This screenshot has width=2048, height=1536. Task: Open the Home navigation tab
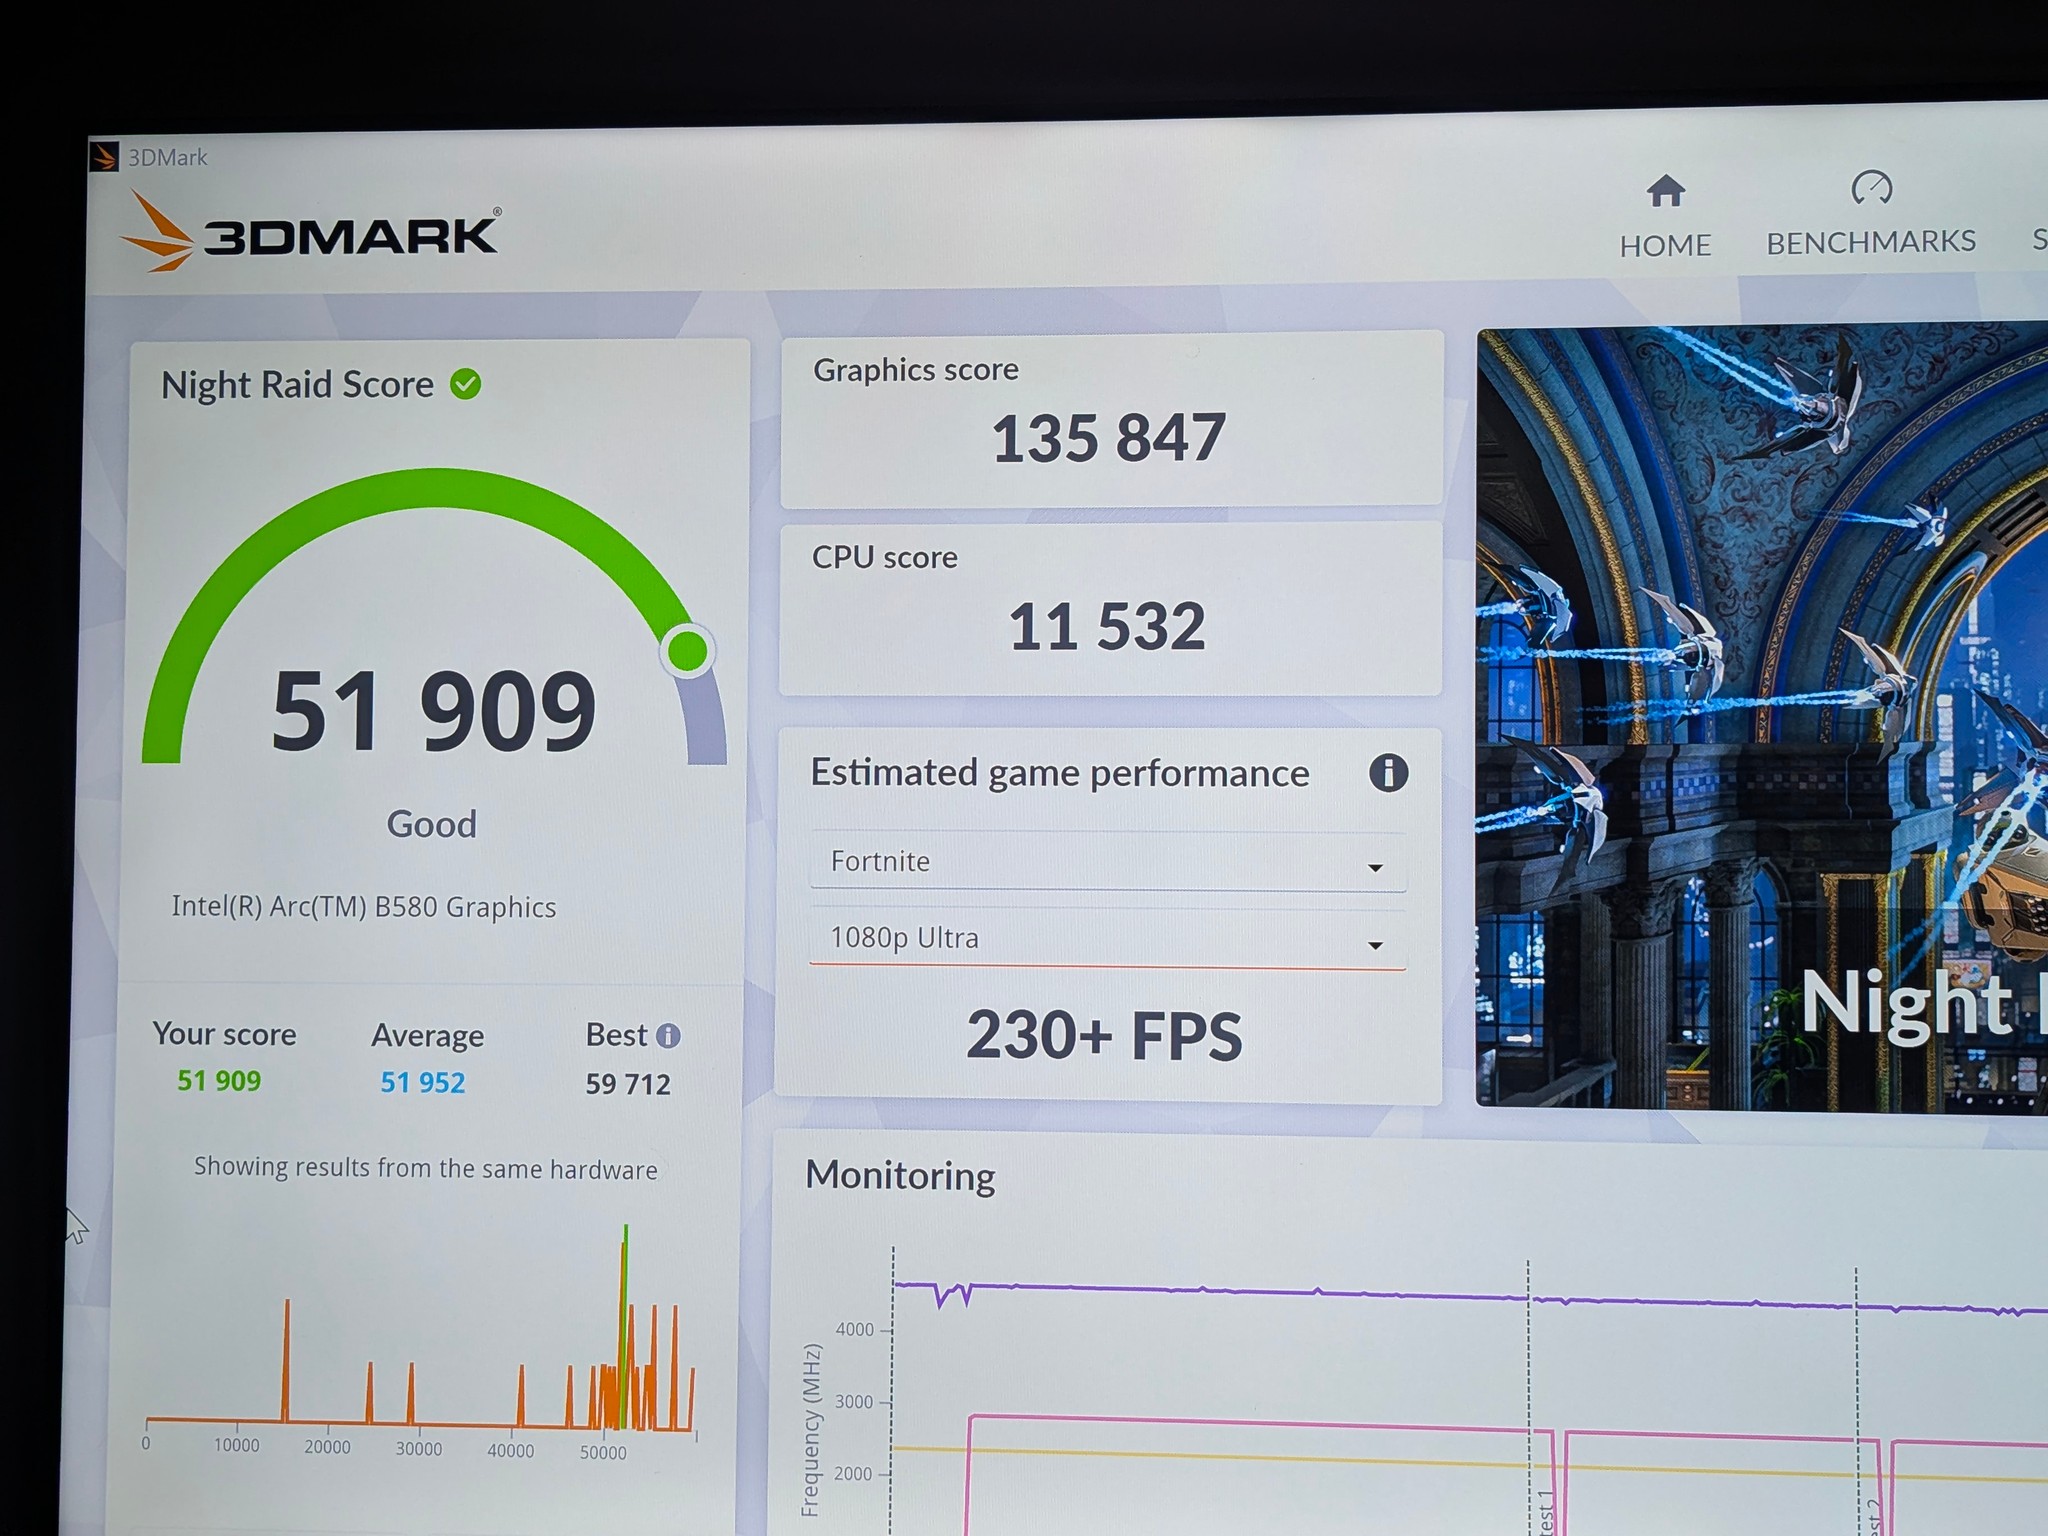(x=1665, y=217)
